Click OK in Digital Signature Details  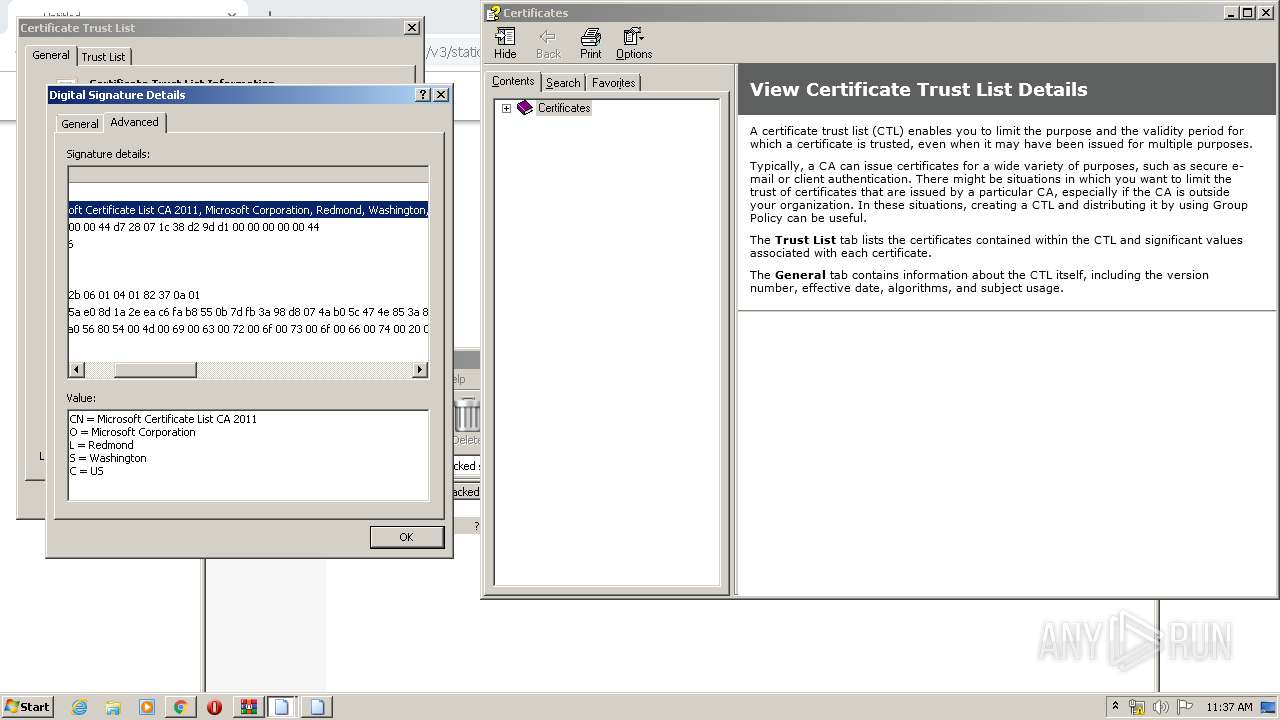click(x=406, y=537)
